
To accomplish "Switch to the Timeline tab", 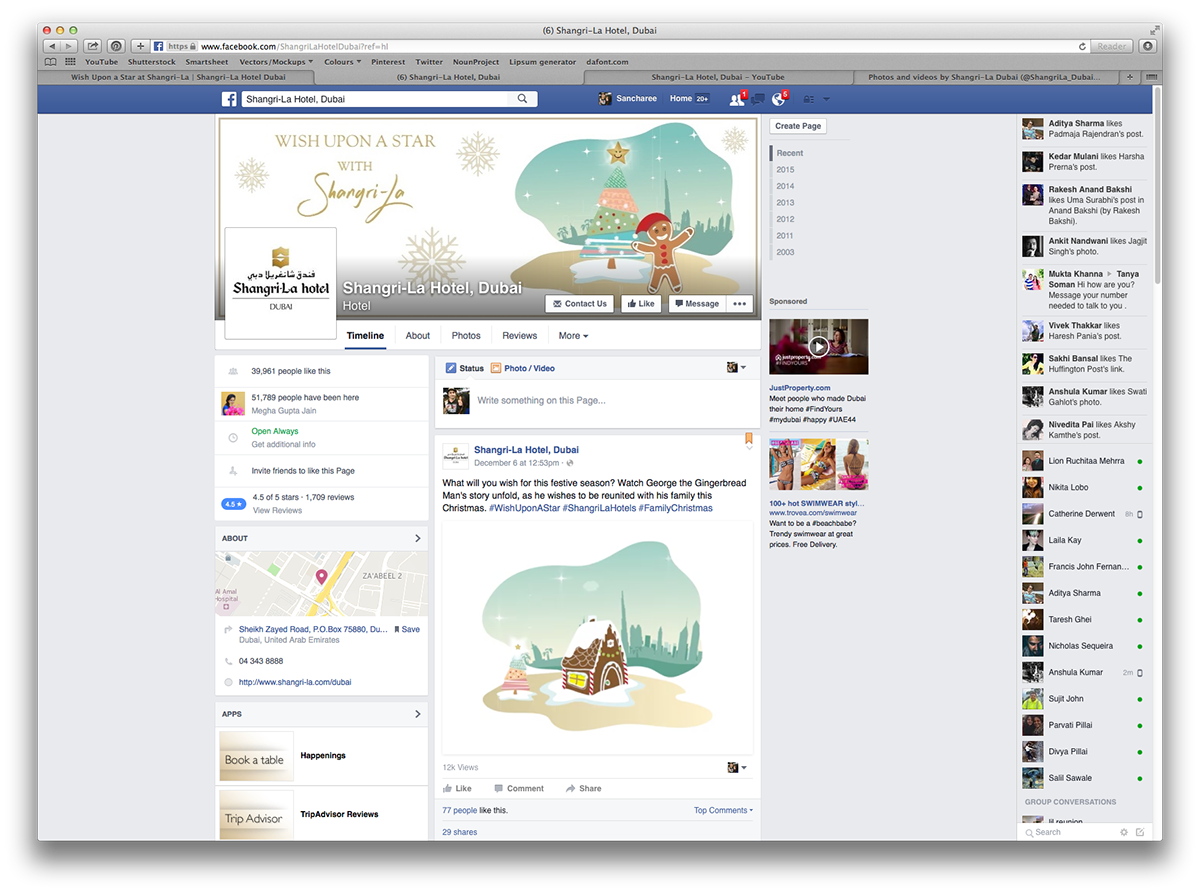I will click(x=365, y=336).
